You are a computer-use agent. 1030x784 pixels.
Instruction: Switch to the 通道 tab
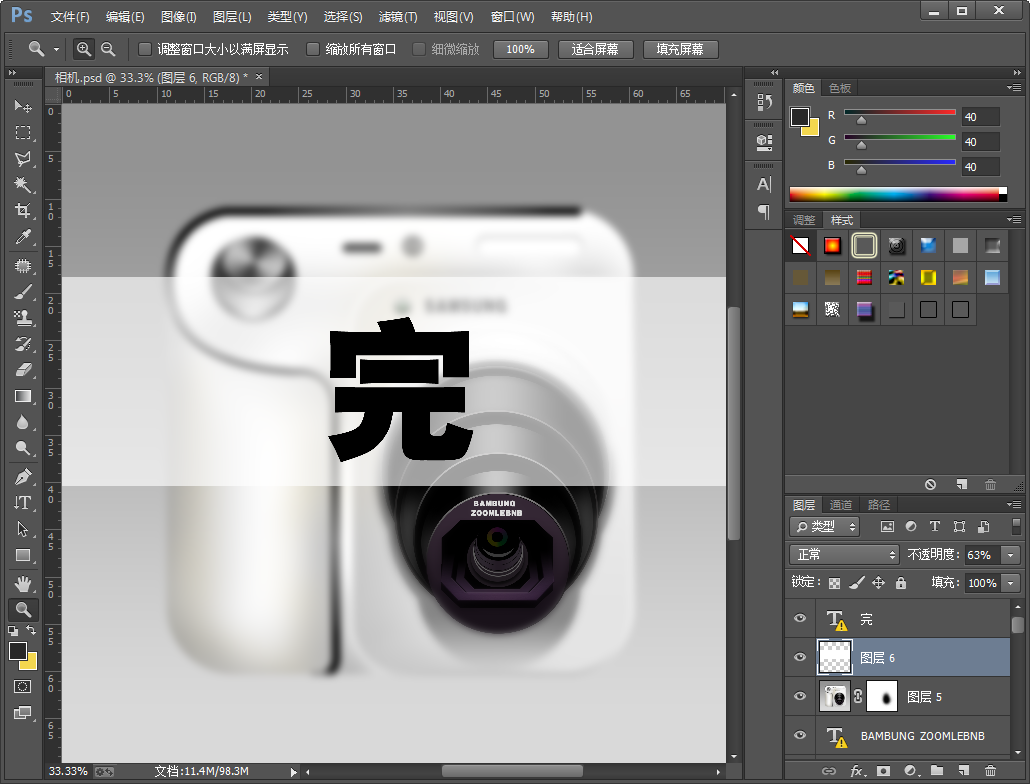[x=841, y=505]
